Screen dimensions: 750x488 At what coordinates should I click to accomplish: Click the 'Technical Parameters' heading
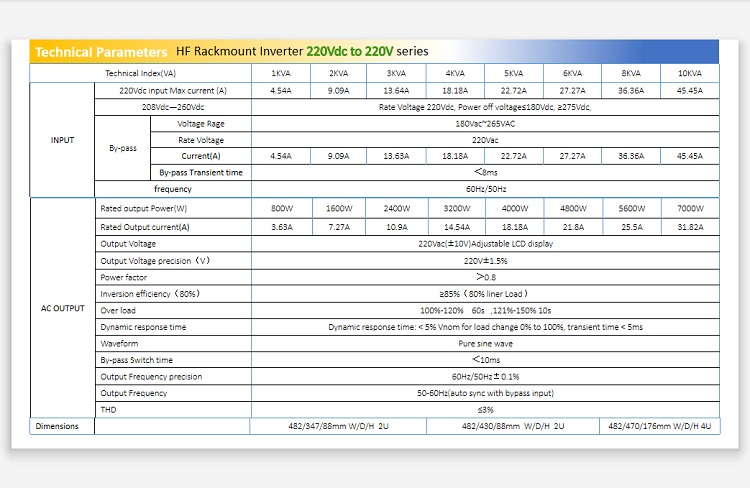click(101, 52)
